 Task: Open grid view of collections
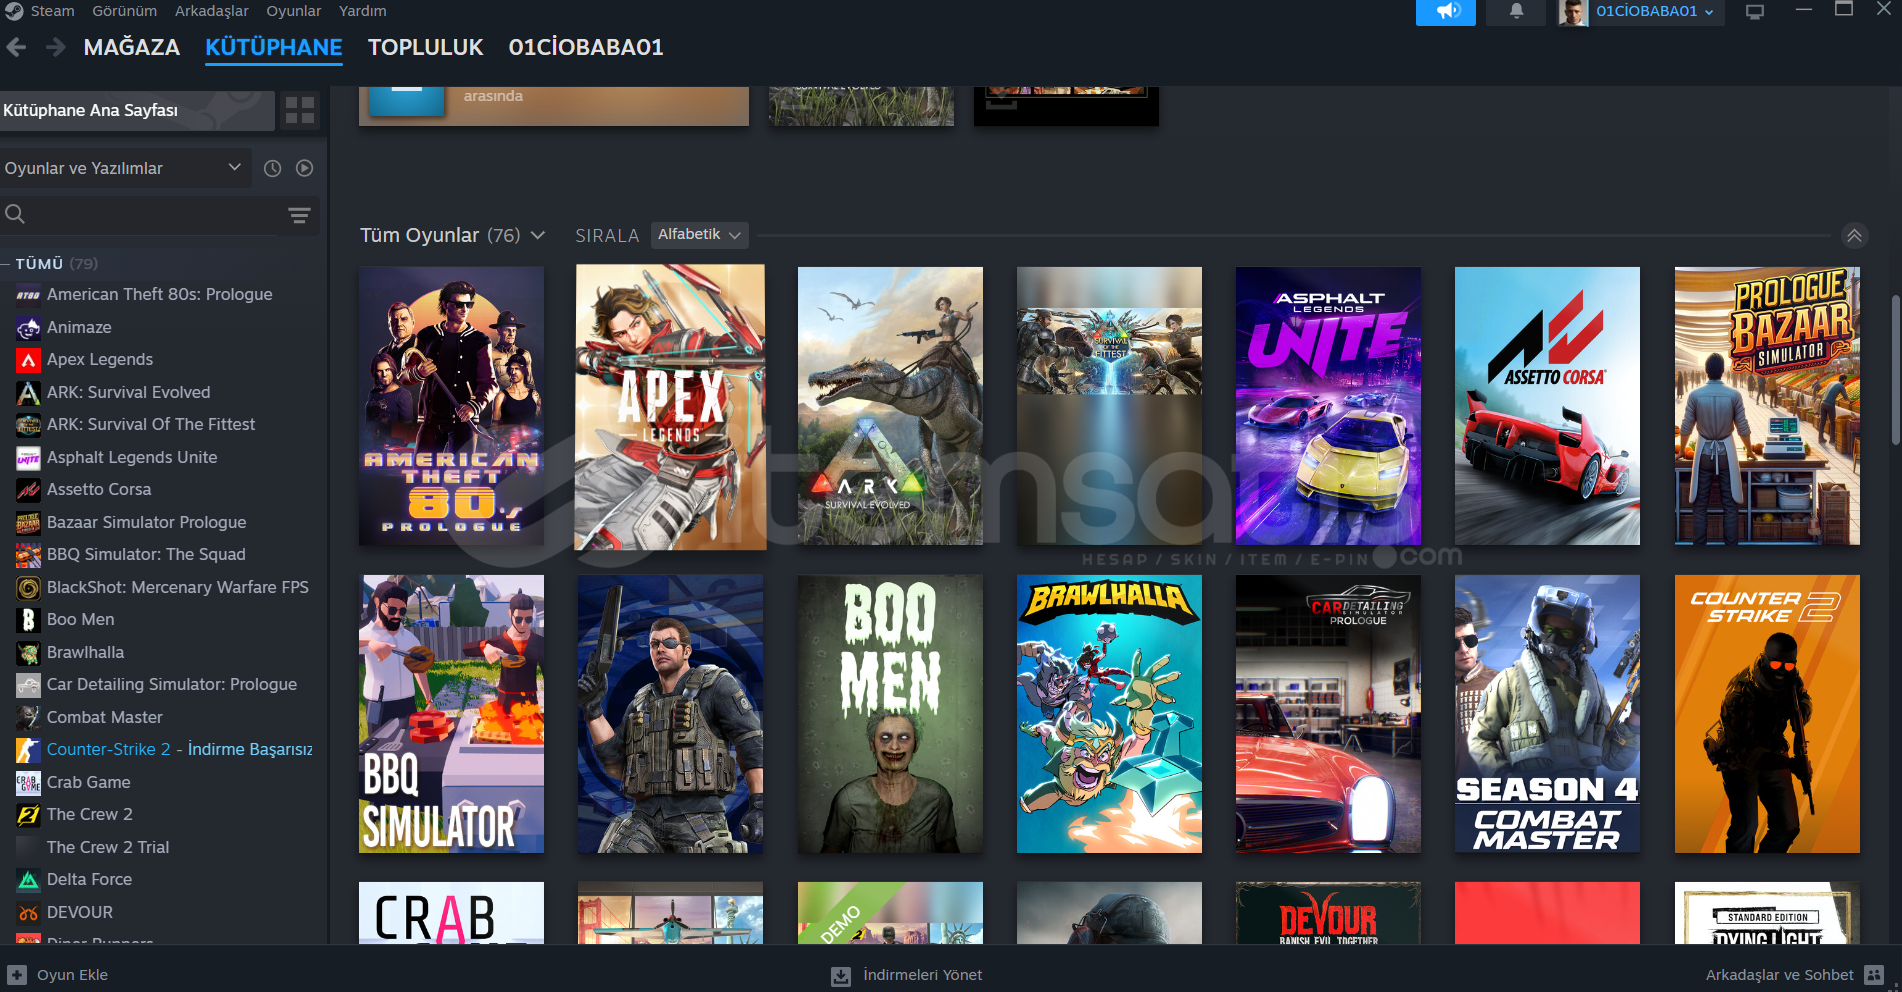pyautogui.click(x=300, y=110)
